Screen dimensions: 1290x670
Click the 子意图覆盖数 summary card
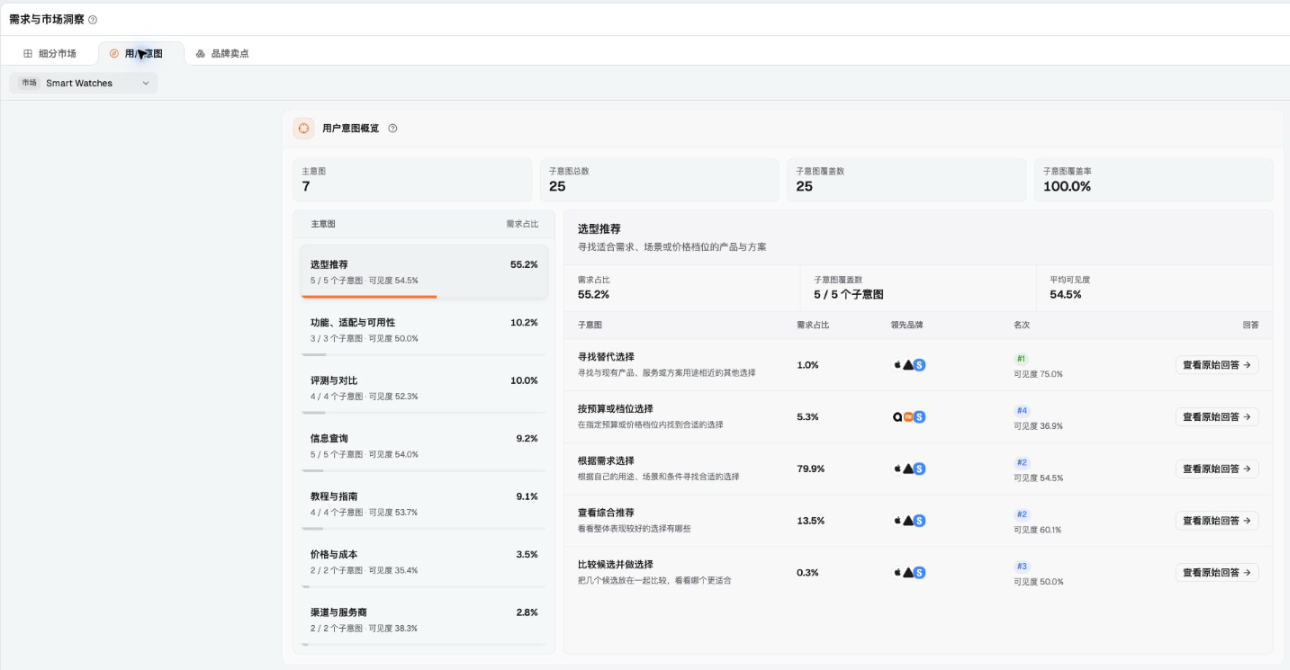(x=906, y=180)
